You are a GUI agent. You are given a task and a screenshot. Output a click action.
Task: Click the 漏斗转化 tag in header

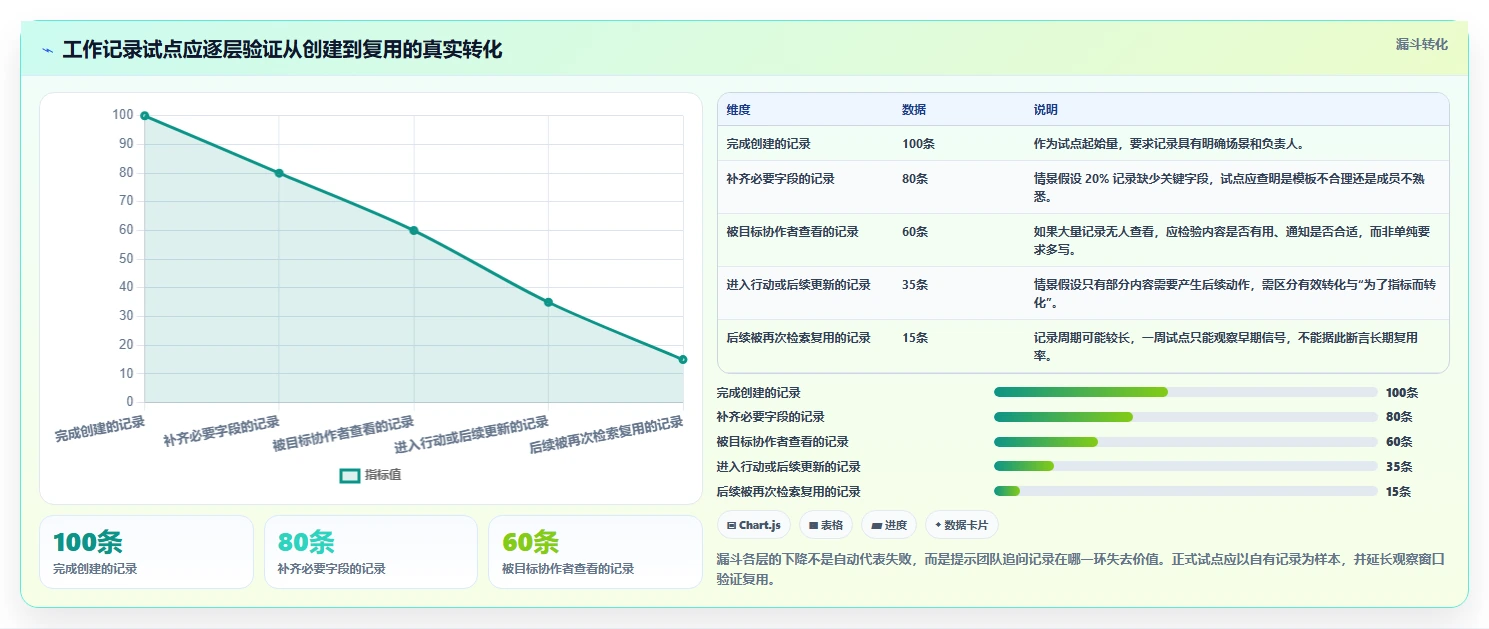[1421, 44]
